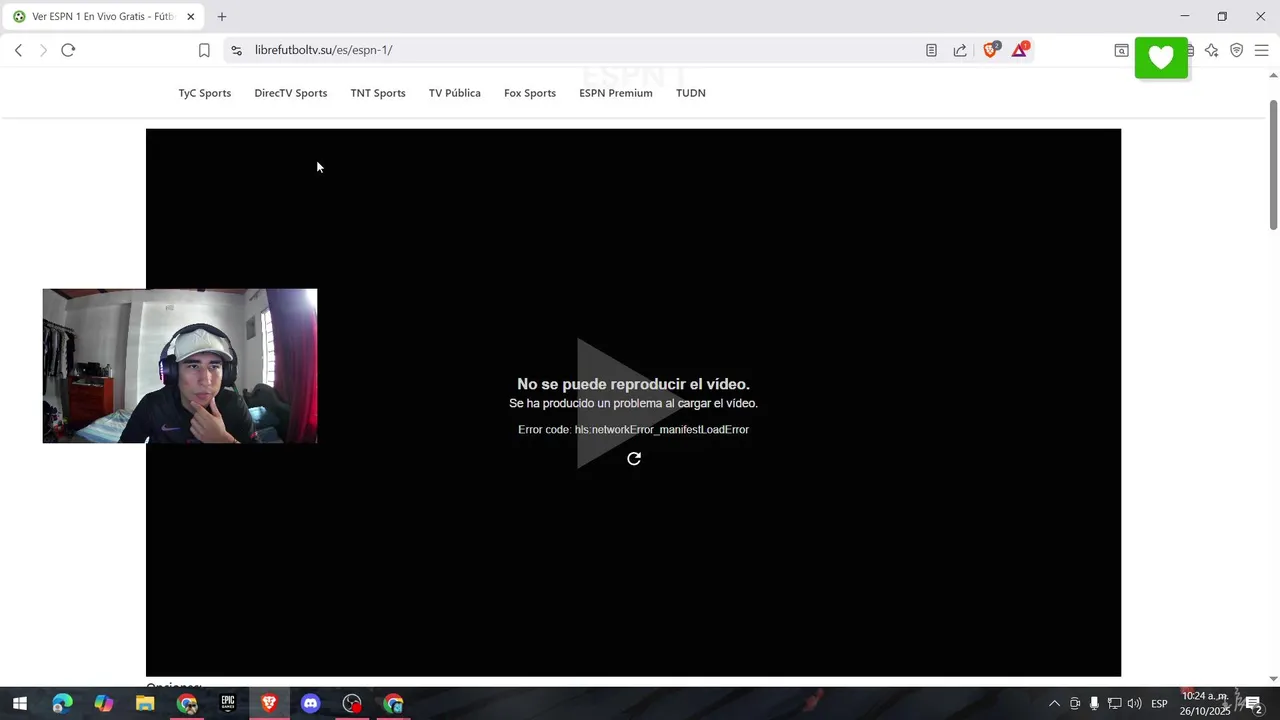Open OBS Studio taskbar icon
This screenshot has width=1280, height=720.
click(x=352, y=704)
